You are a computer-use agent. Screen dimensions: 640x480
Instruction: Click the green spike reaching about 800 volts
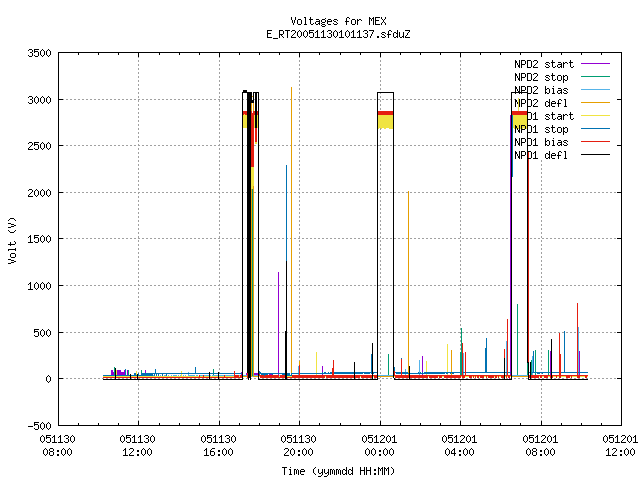(x=517, y=339)
